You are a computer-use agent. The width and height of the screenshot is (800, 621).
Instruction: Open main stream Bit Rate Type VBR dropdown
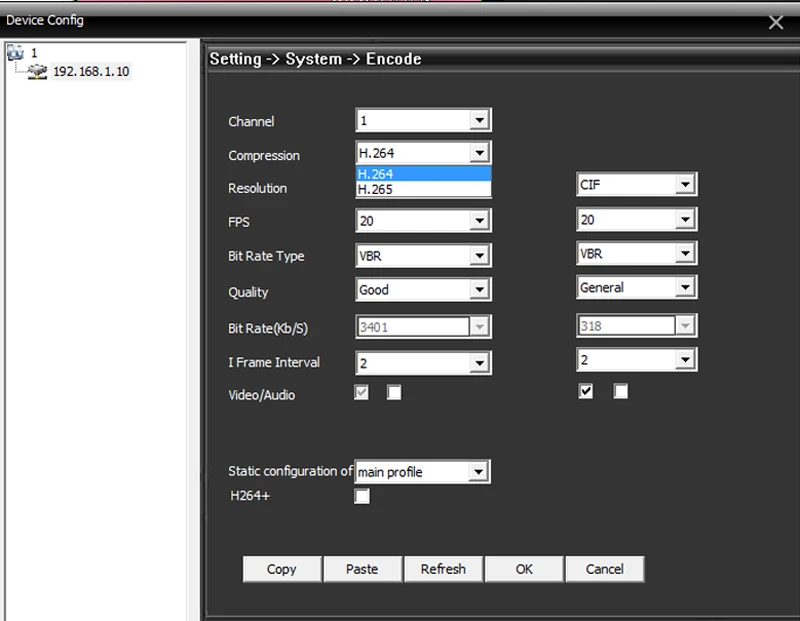click(423, 255)
